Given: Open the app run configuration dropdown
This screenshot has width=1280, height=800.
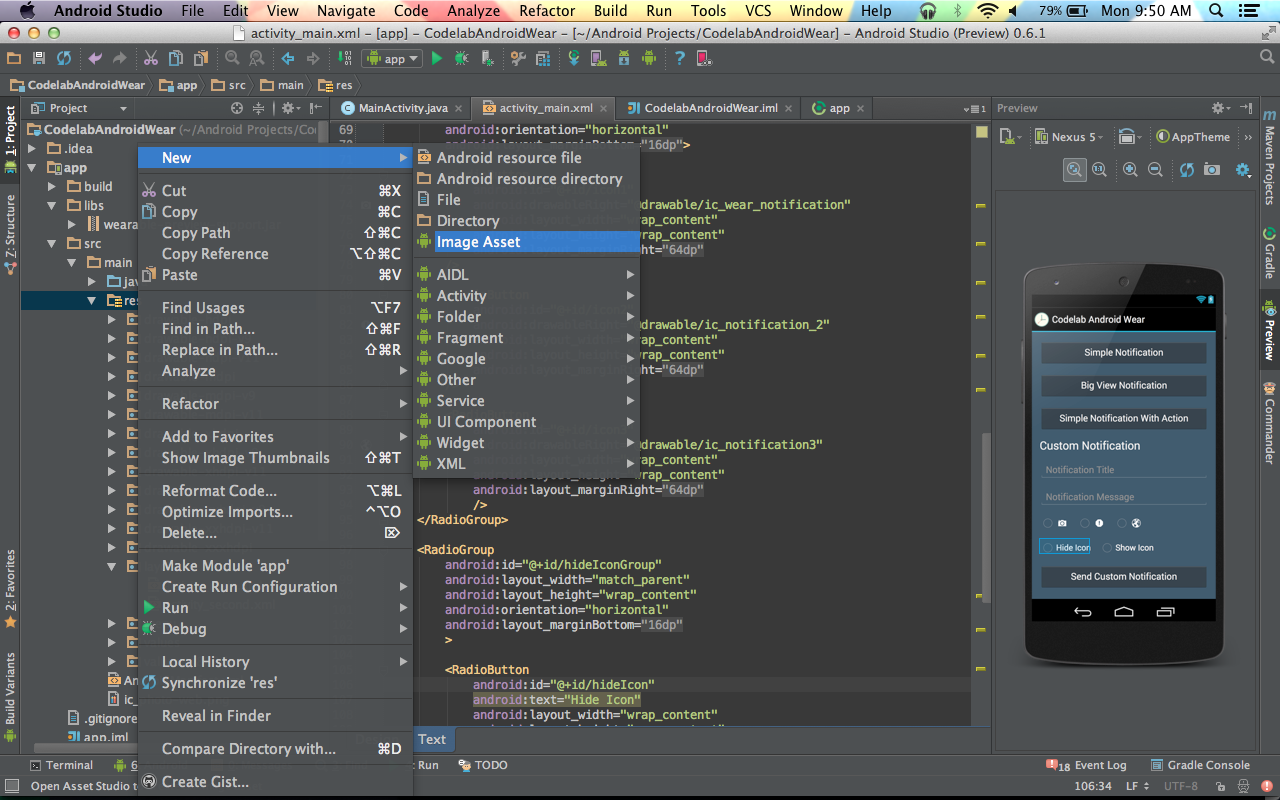Looking at the screenshot, I should (393, 59).
